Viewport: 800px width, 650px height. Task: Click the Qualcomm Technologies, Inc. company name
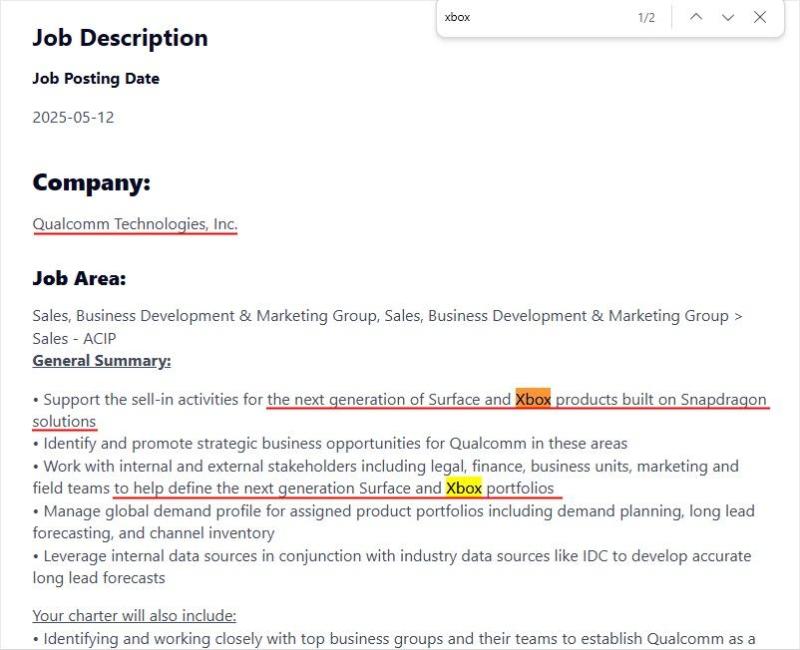click(135, 224)
